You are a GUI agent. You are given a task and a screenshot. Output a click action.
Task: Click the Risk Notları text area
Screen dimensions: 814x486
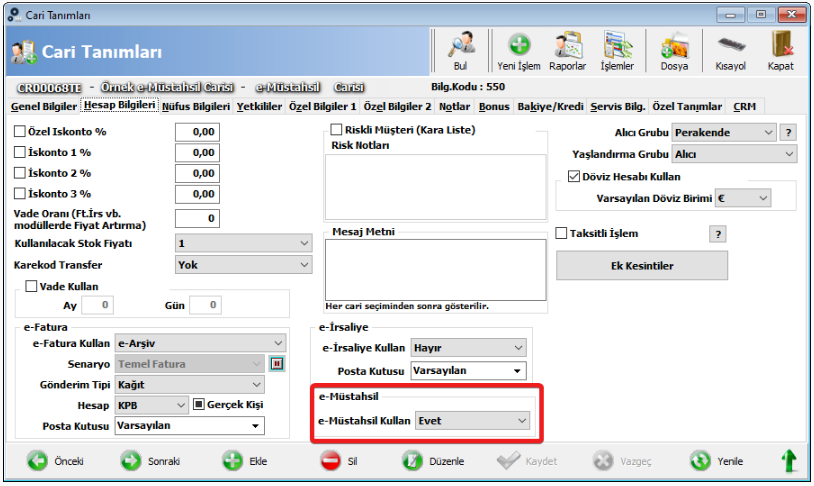click(436, 186)
